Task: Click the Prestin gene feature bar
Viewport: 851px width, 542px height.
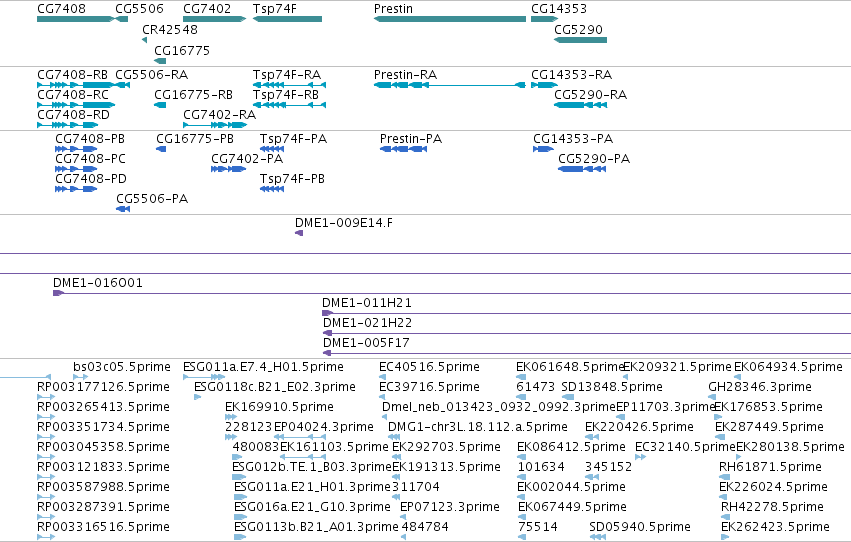Action: tap(450, 19)
